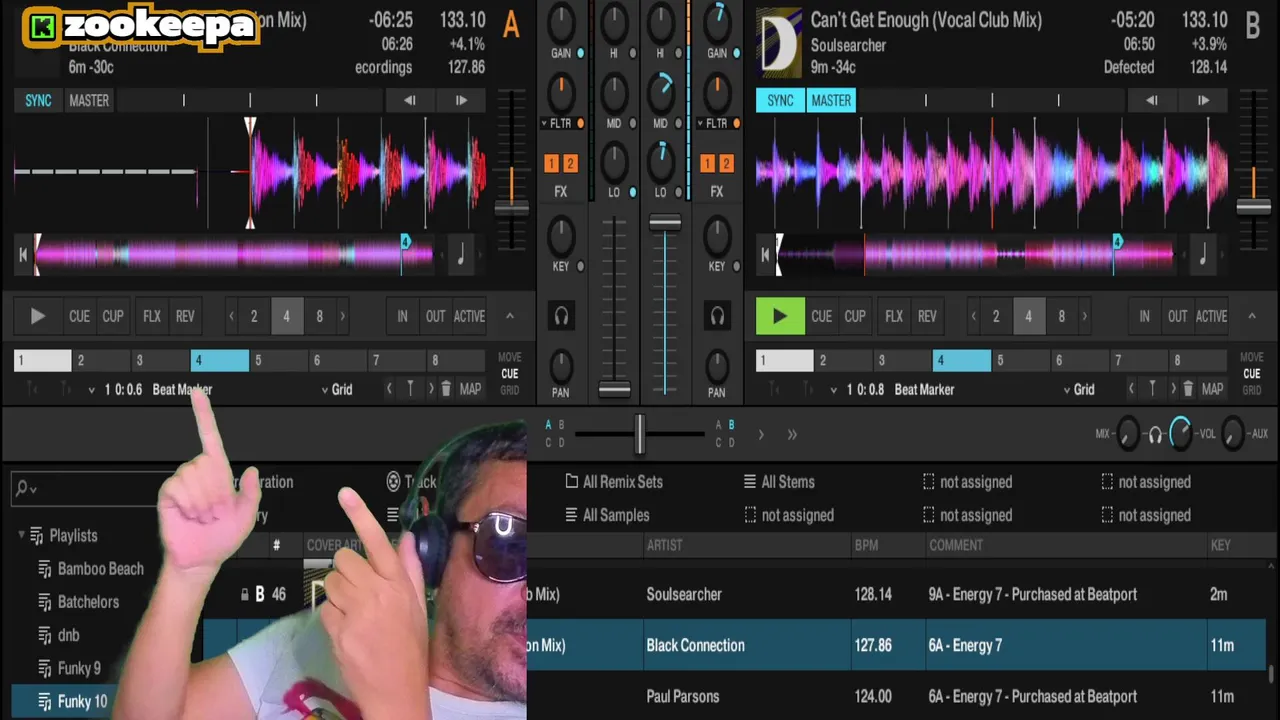Open All Stems favorite
This screenshot has width=1280, height=720.
tap(779, 482)
